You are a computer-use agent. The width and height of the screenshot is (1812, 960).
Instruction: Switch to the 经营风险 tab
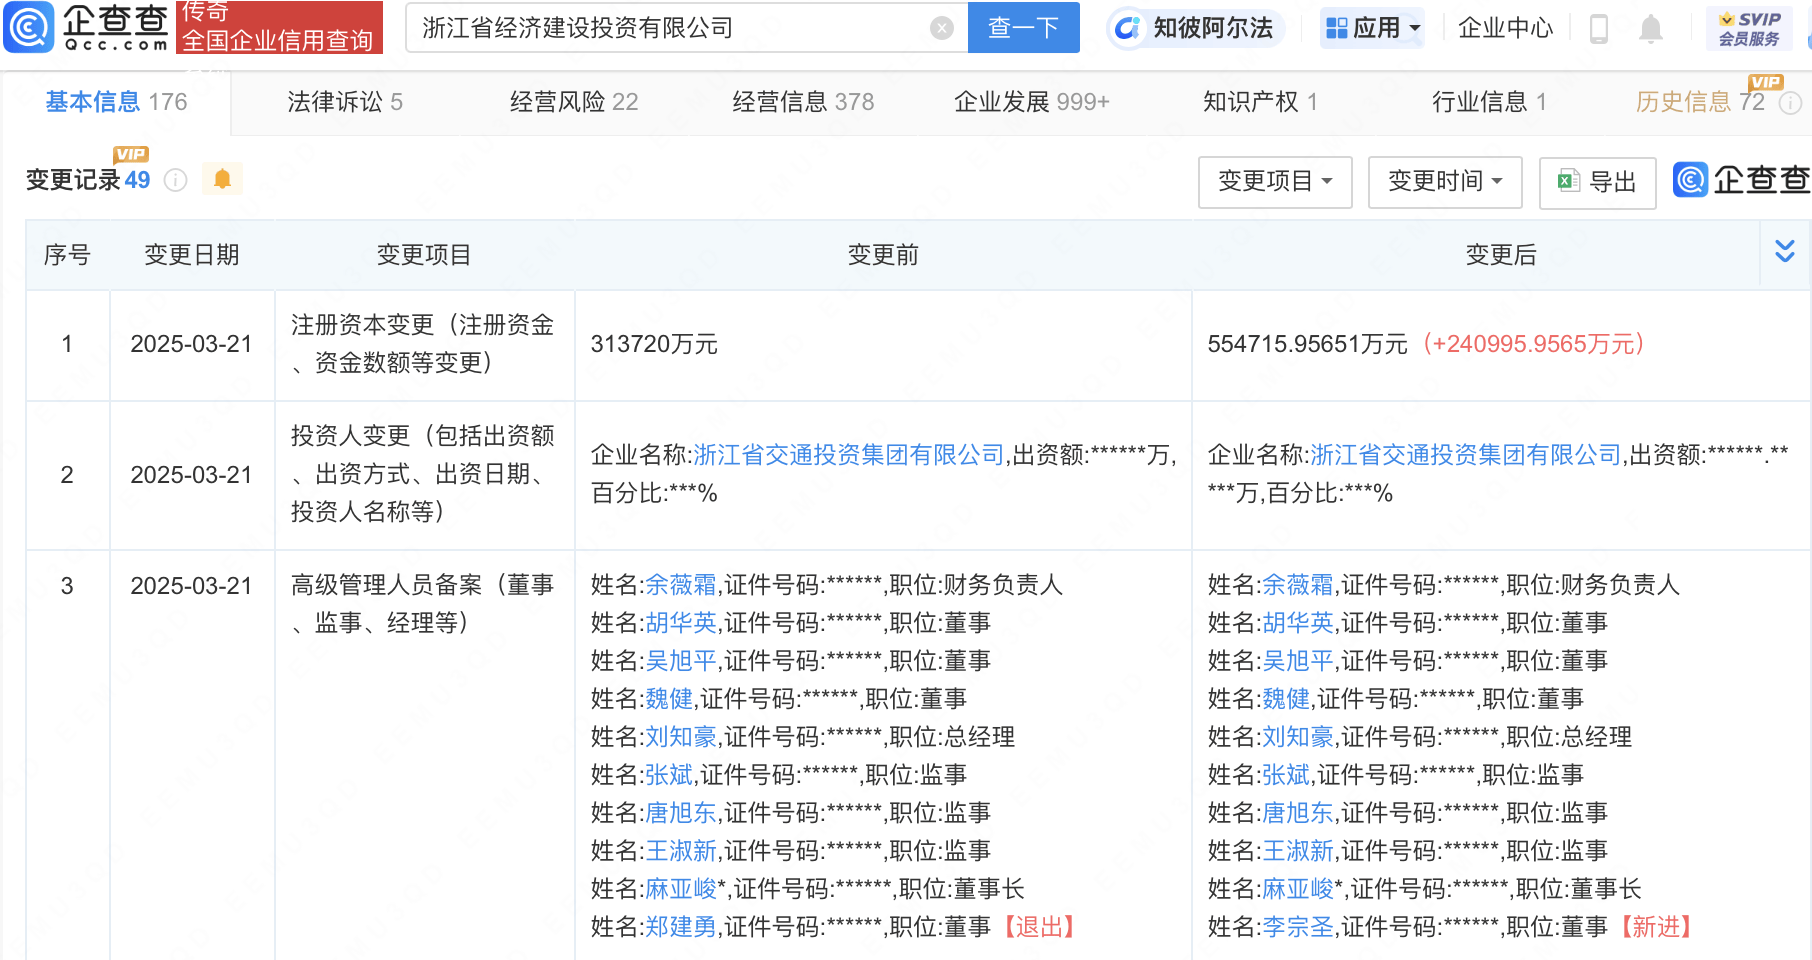tap(574, 102)
